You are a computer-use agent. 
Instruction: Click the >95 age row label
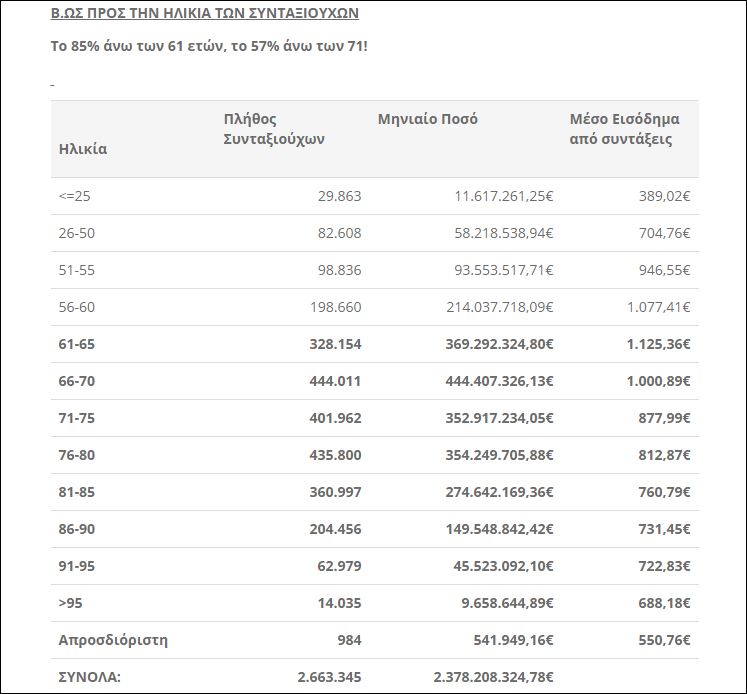[x=73, y=603]
